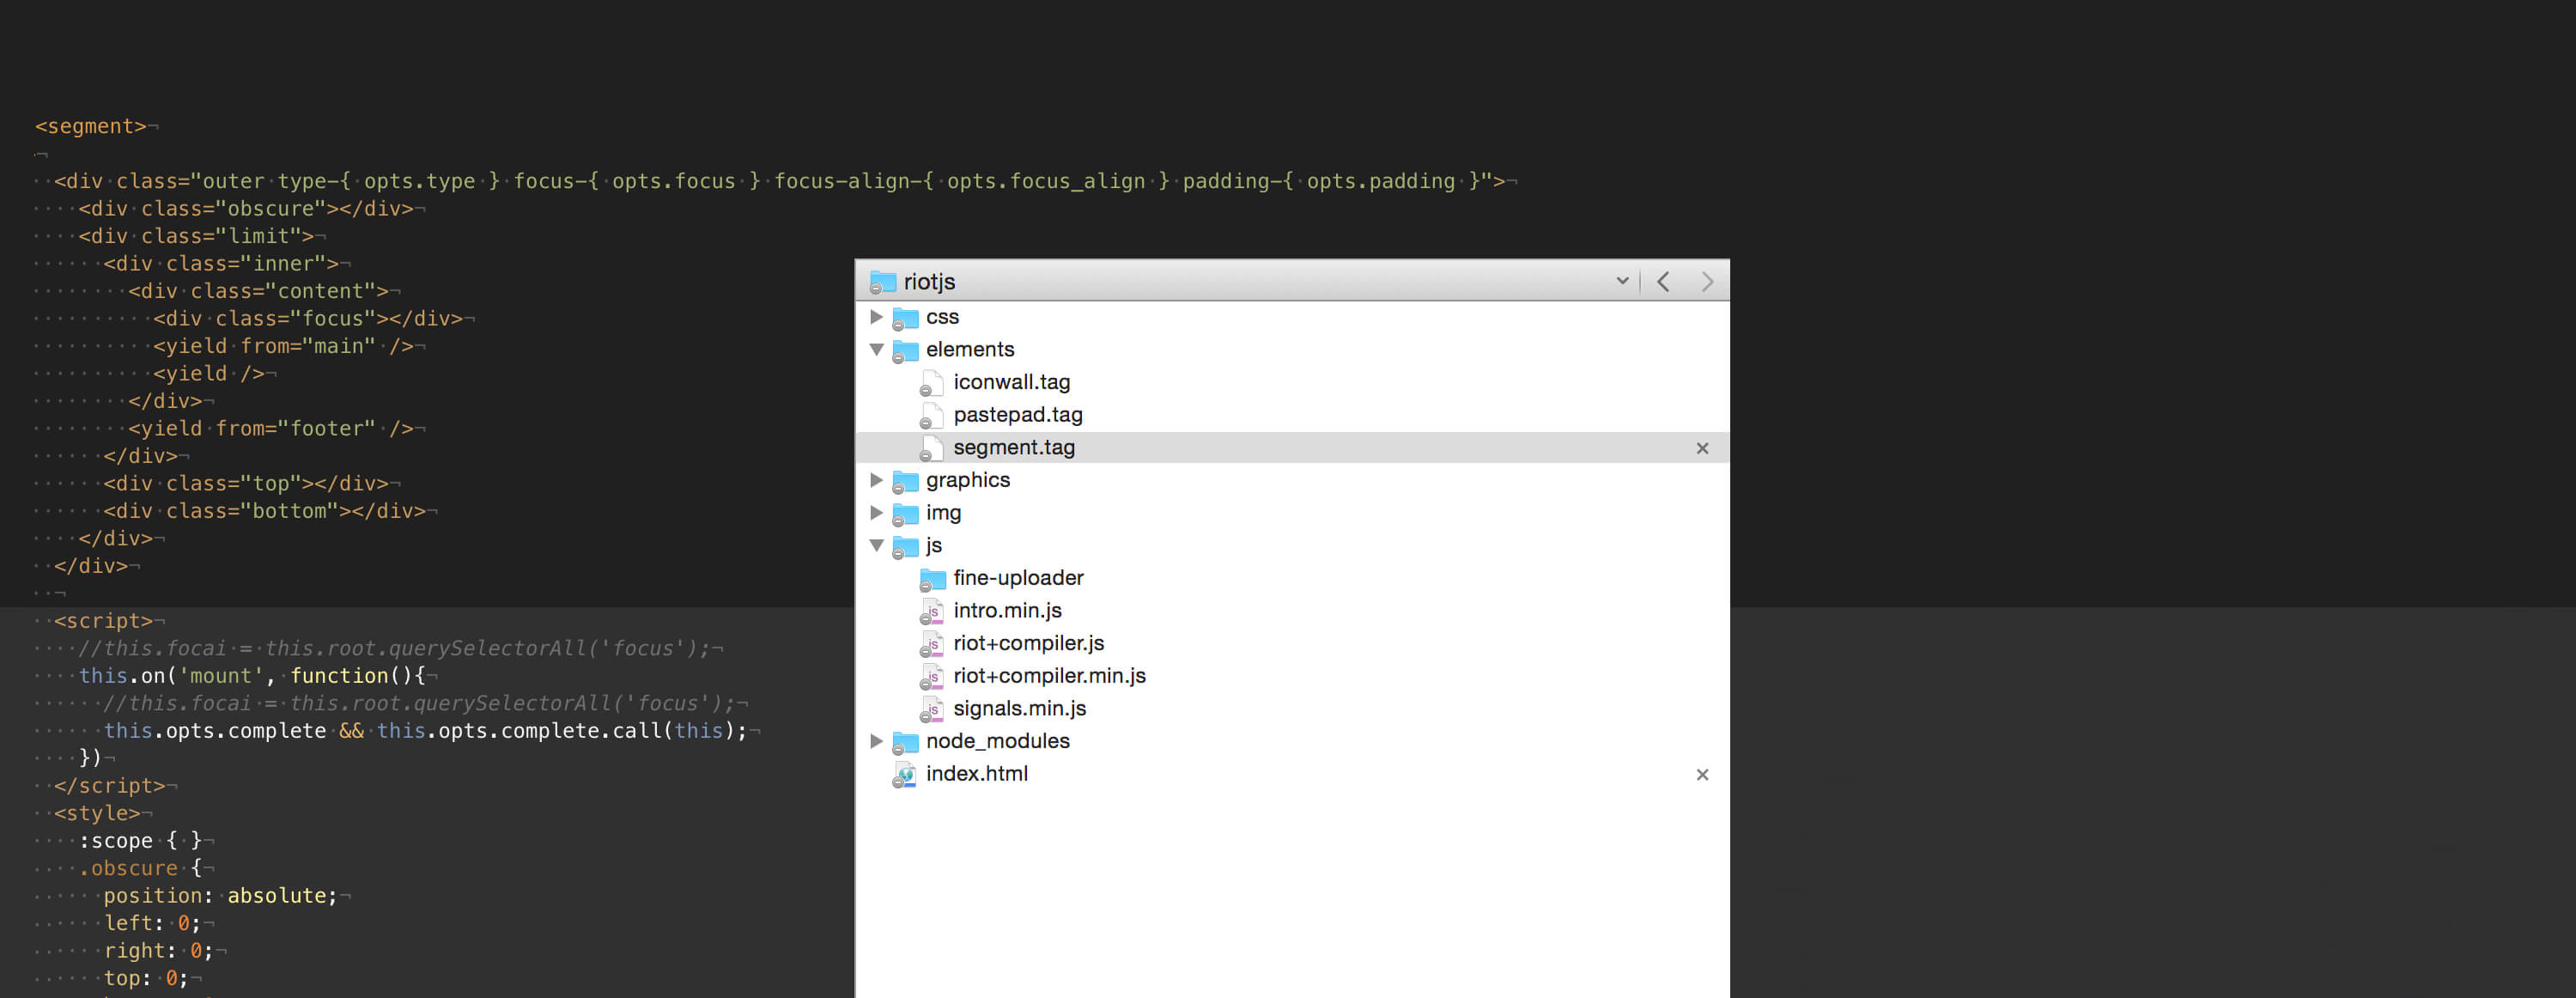Viewport: 2576px width, 998px height.
Task: Click the yield from="main" code line
Action: point(283,346)
